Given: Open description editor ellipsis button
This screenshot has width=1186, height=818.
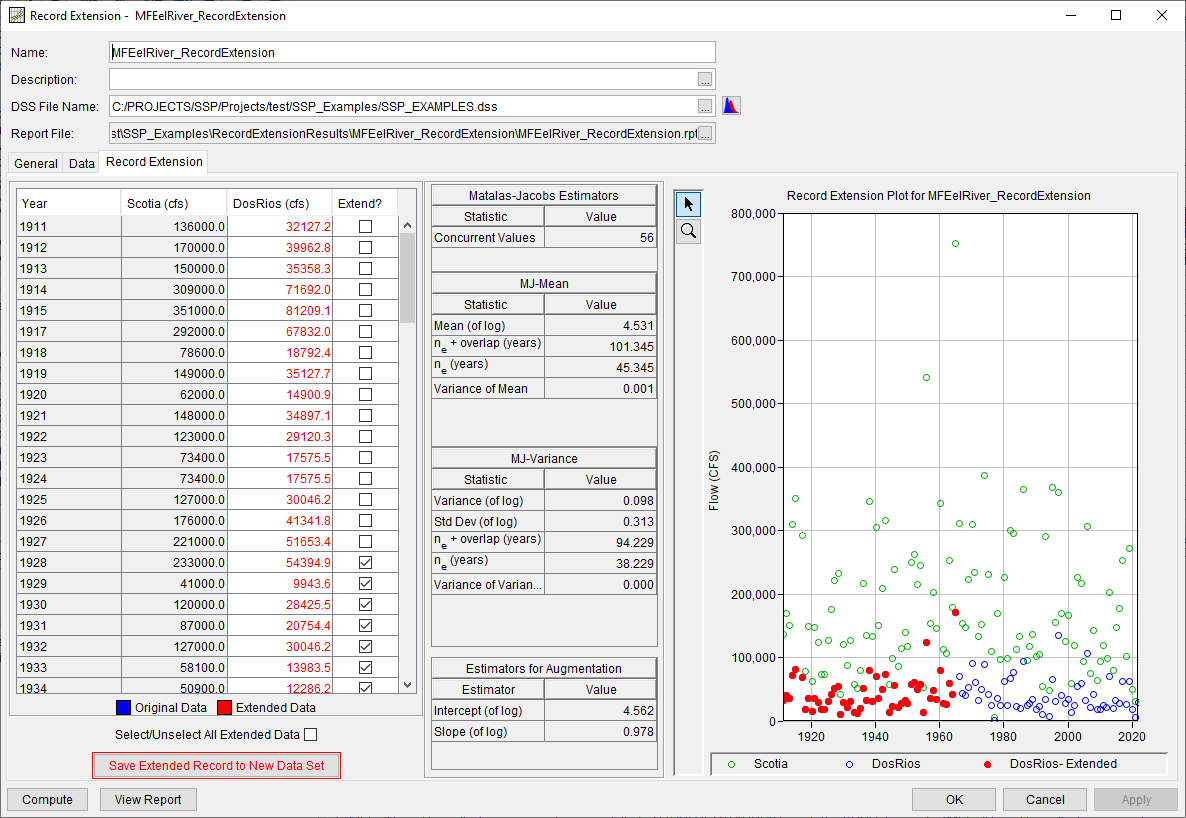Looking at the screenshot, I should tap(705, 79).
